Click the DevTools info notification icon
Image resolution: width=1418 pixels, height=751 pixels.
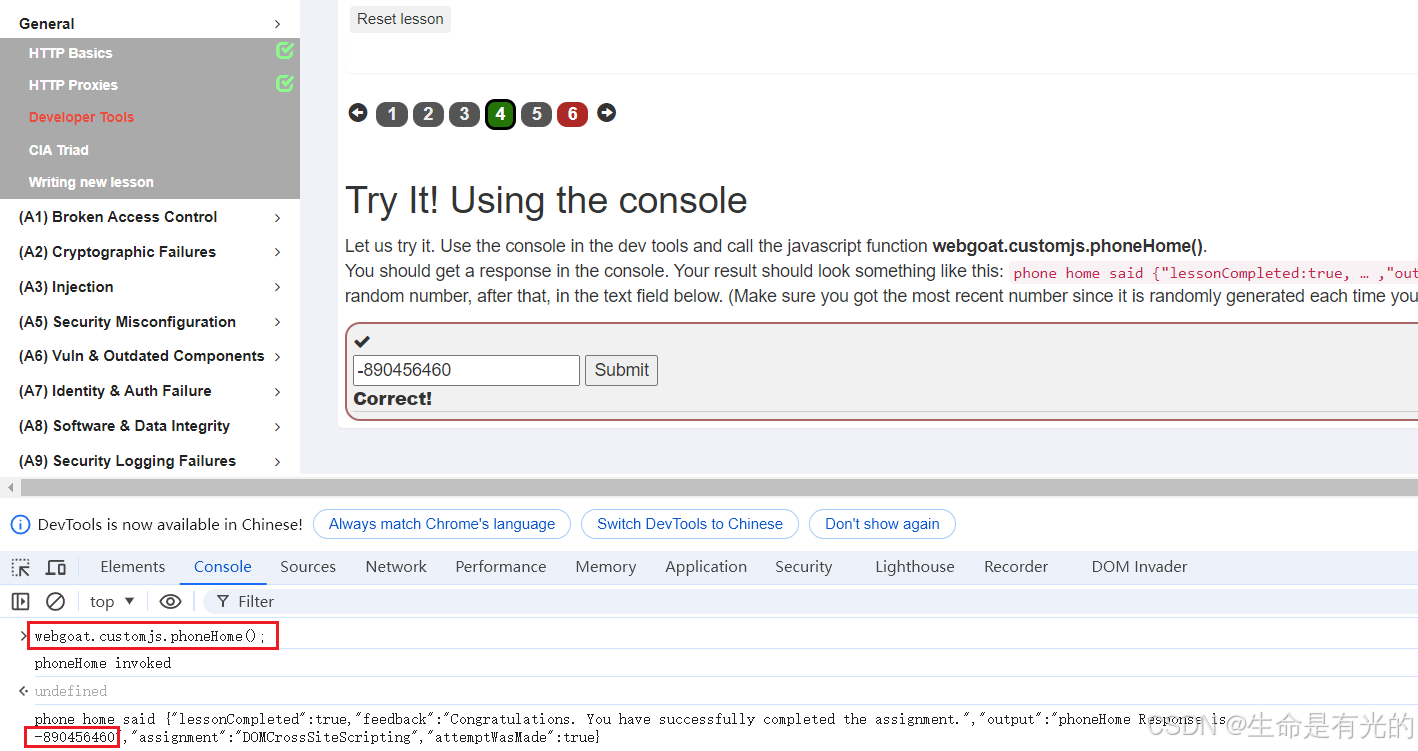coord(20,524)
